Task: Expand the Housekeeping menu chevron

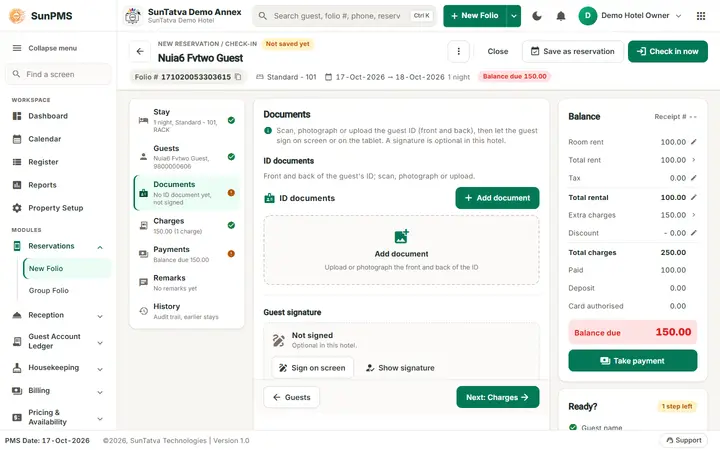Action: (100, 369)
